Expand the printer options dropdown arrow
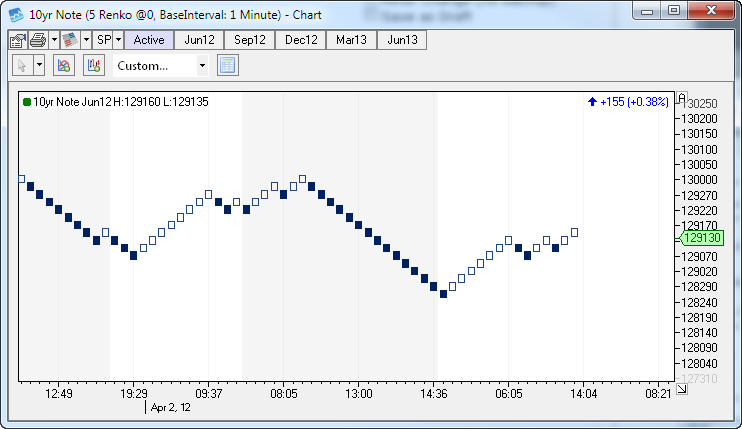This screenshot has width=742, height=429. [x=54, y=40]
